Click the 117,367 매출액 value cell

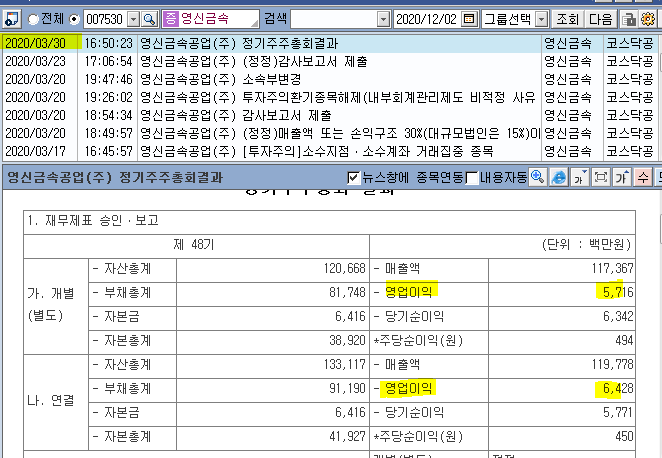click(x=562, y=268)
